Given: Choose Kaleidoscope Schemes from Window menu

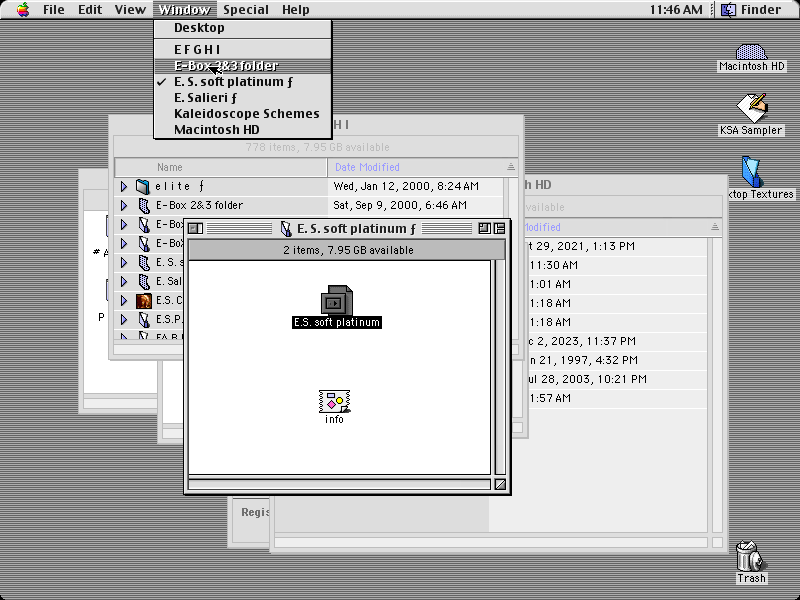Looking at the screenshot, I should pos(243,113).
